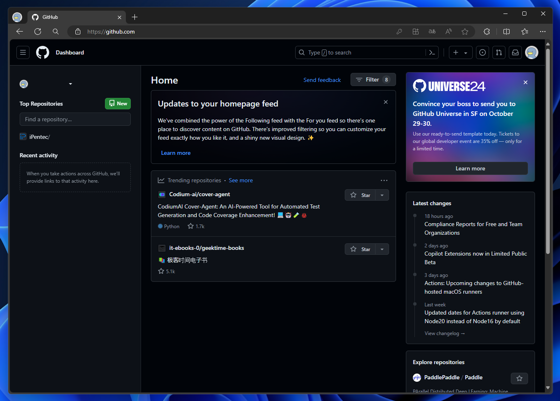Viewport: 560px width, 401px height.
Task: Open the browser profile avatar in the tab strip
Action: coord(17,17)
